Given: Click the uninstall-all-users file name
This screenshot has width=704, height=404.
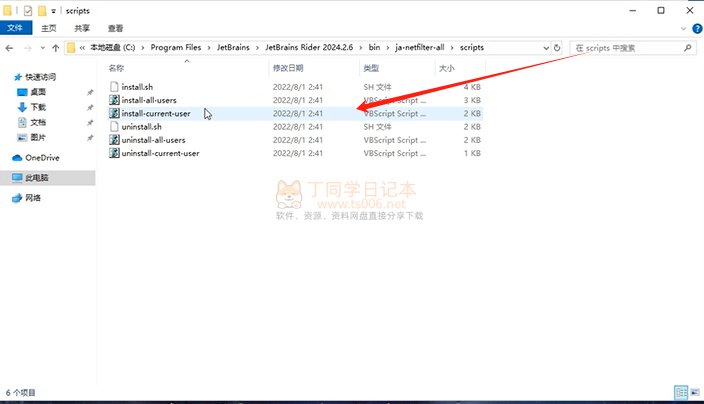Looking at the screenshot, I should coord(153,140).
